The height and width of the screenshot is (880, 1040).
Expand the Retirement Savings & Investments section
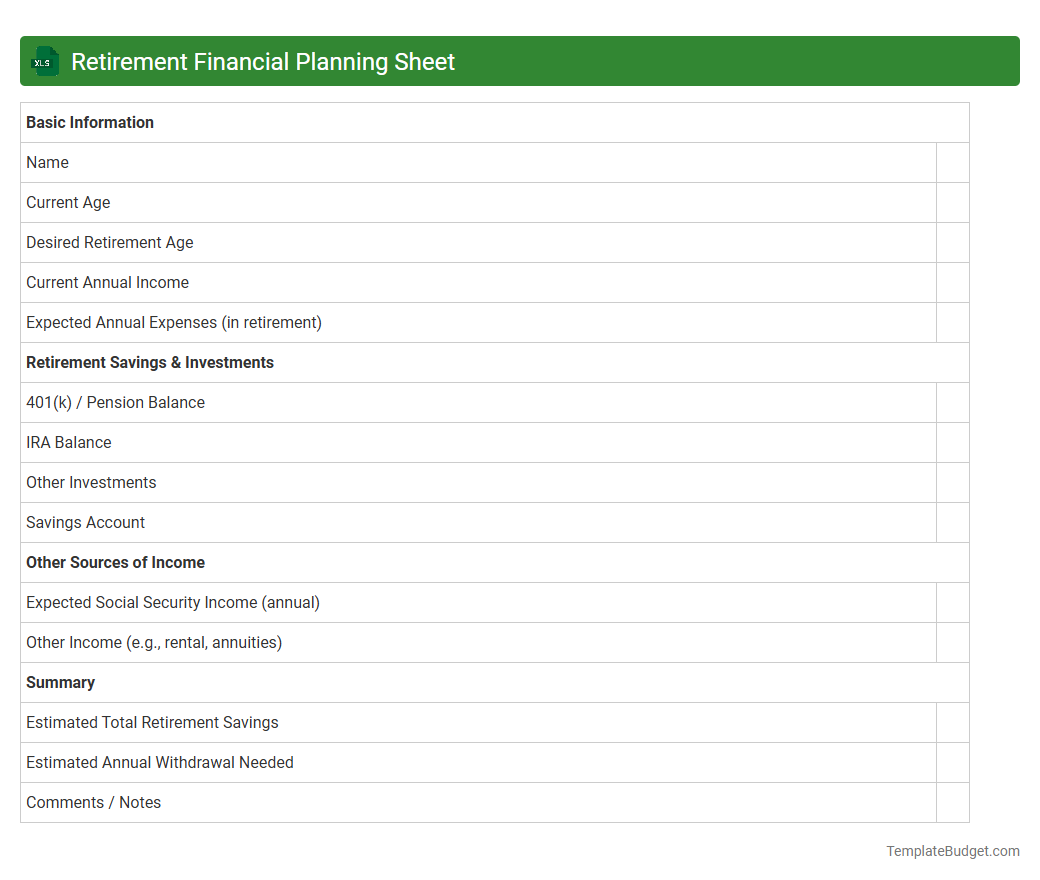tap(150, 362)
